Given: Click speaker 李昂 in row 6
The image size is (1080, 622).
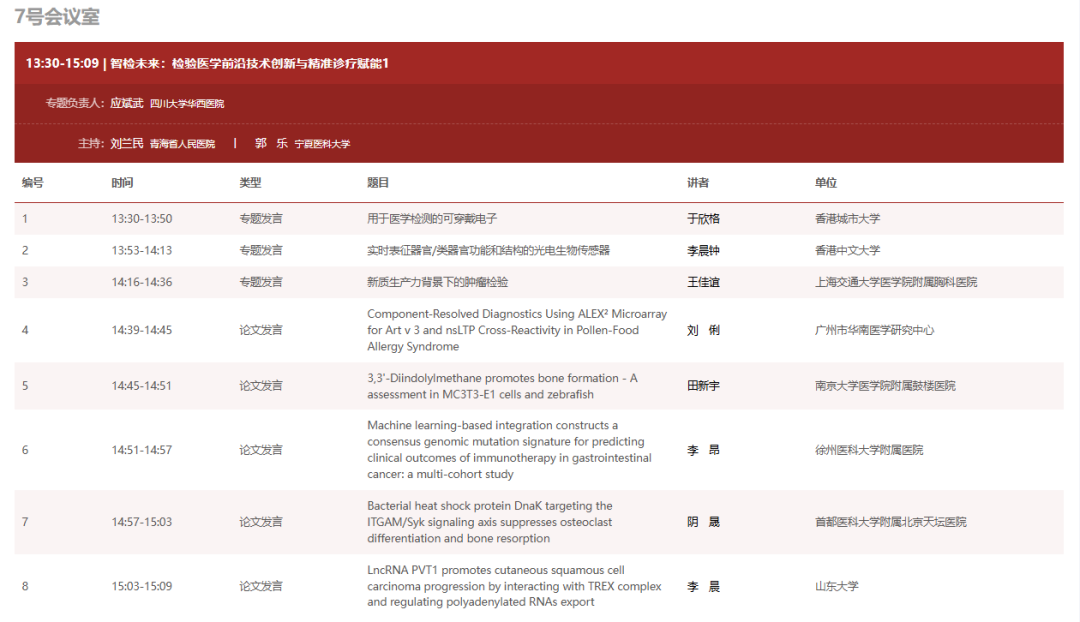Looking at the screenshot, I should click(x=703, y=450).
